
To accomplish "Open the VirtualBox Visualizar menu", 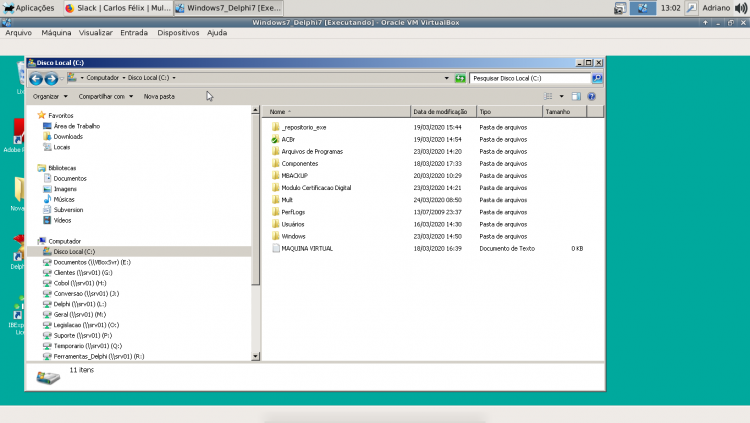I will 96,33.
